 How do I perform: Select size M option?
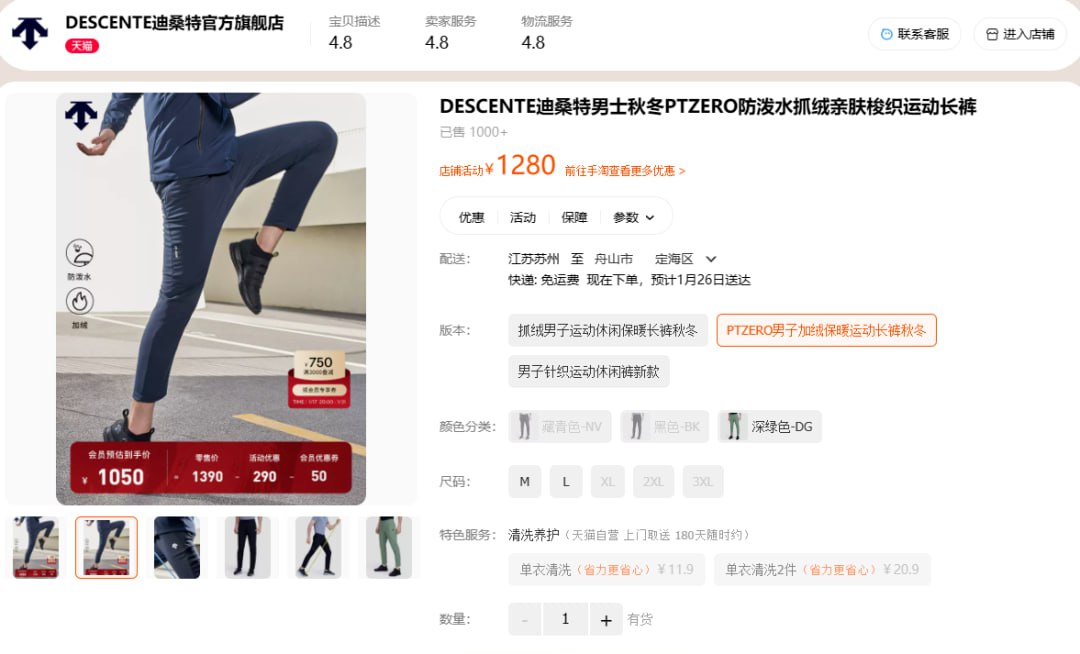click(525, 482)
